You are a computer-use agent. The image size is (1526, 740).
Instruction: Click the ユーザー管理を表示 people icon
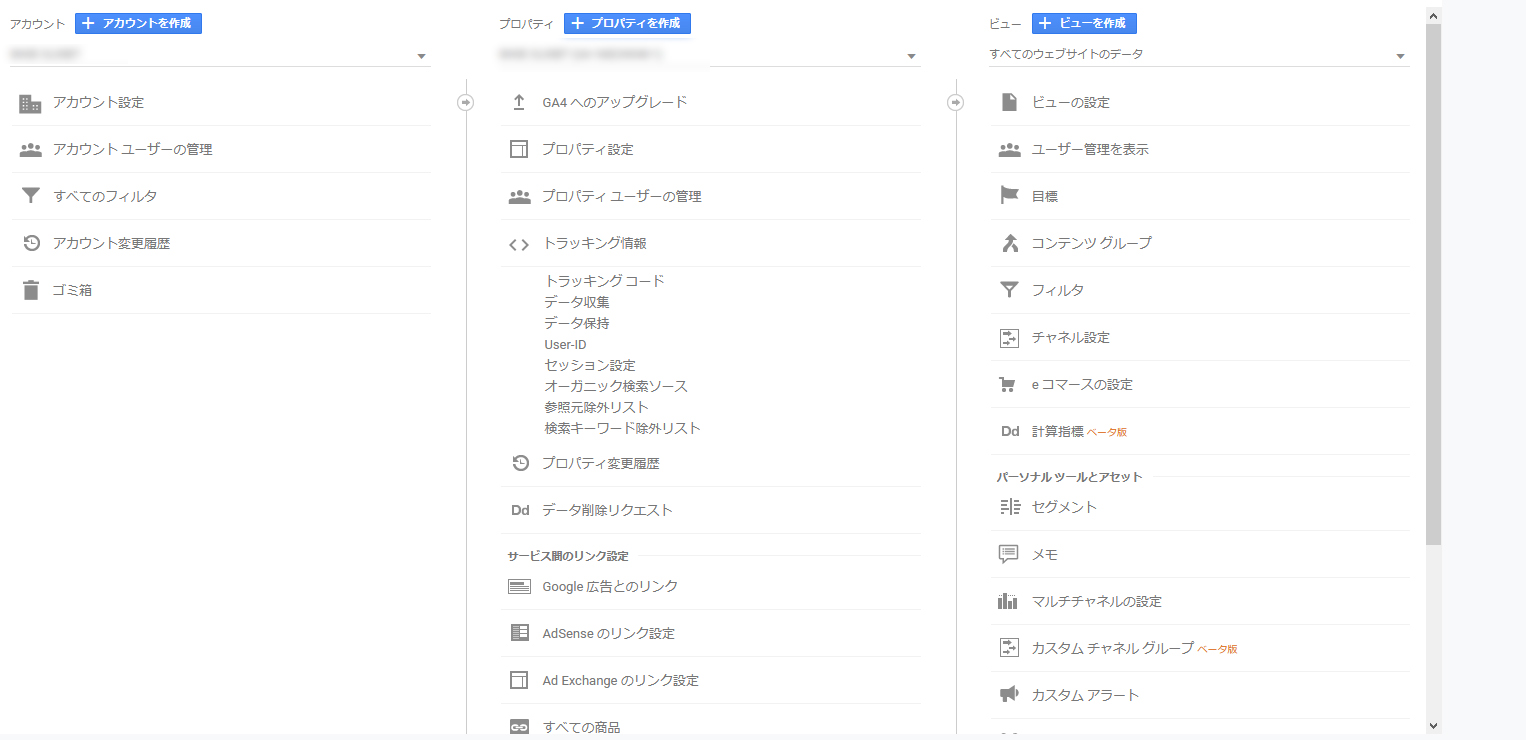click(x=1009, y=150)
